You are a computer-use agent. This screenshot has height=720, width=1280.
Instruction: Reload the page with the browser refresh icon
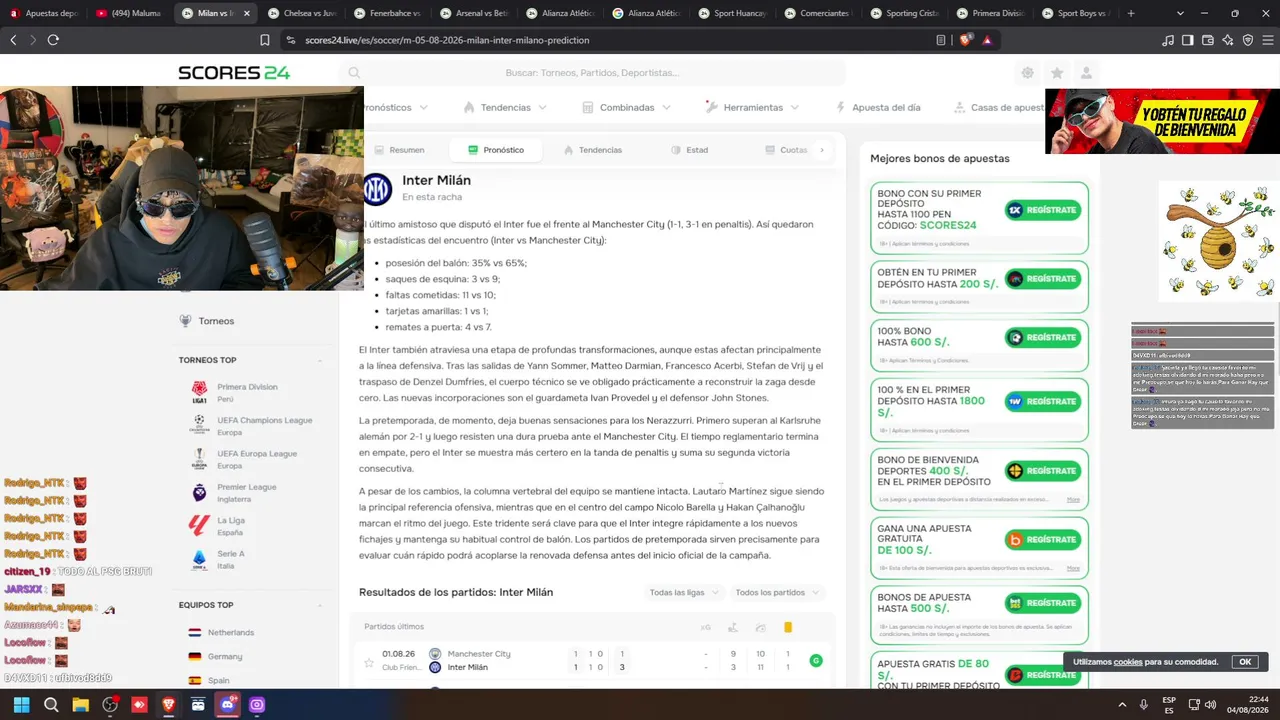pos(53,40)
